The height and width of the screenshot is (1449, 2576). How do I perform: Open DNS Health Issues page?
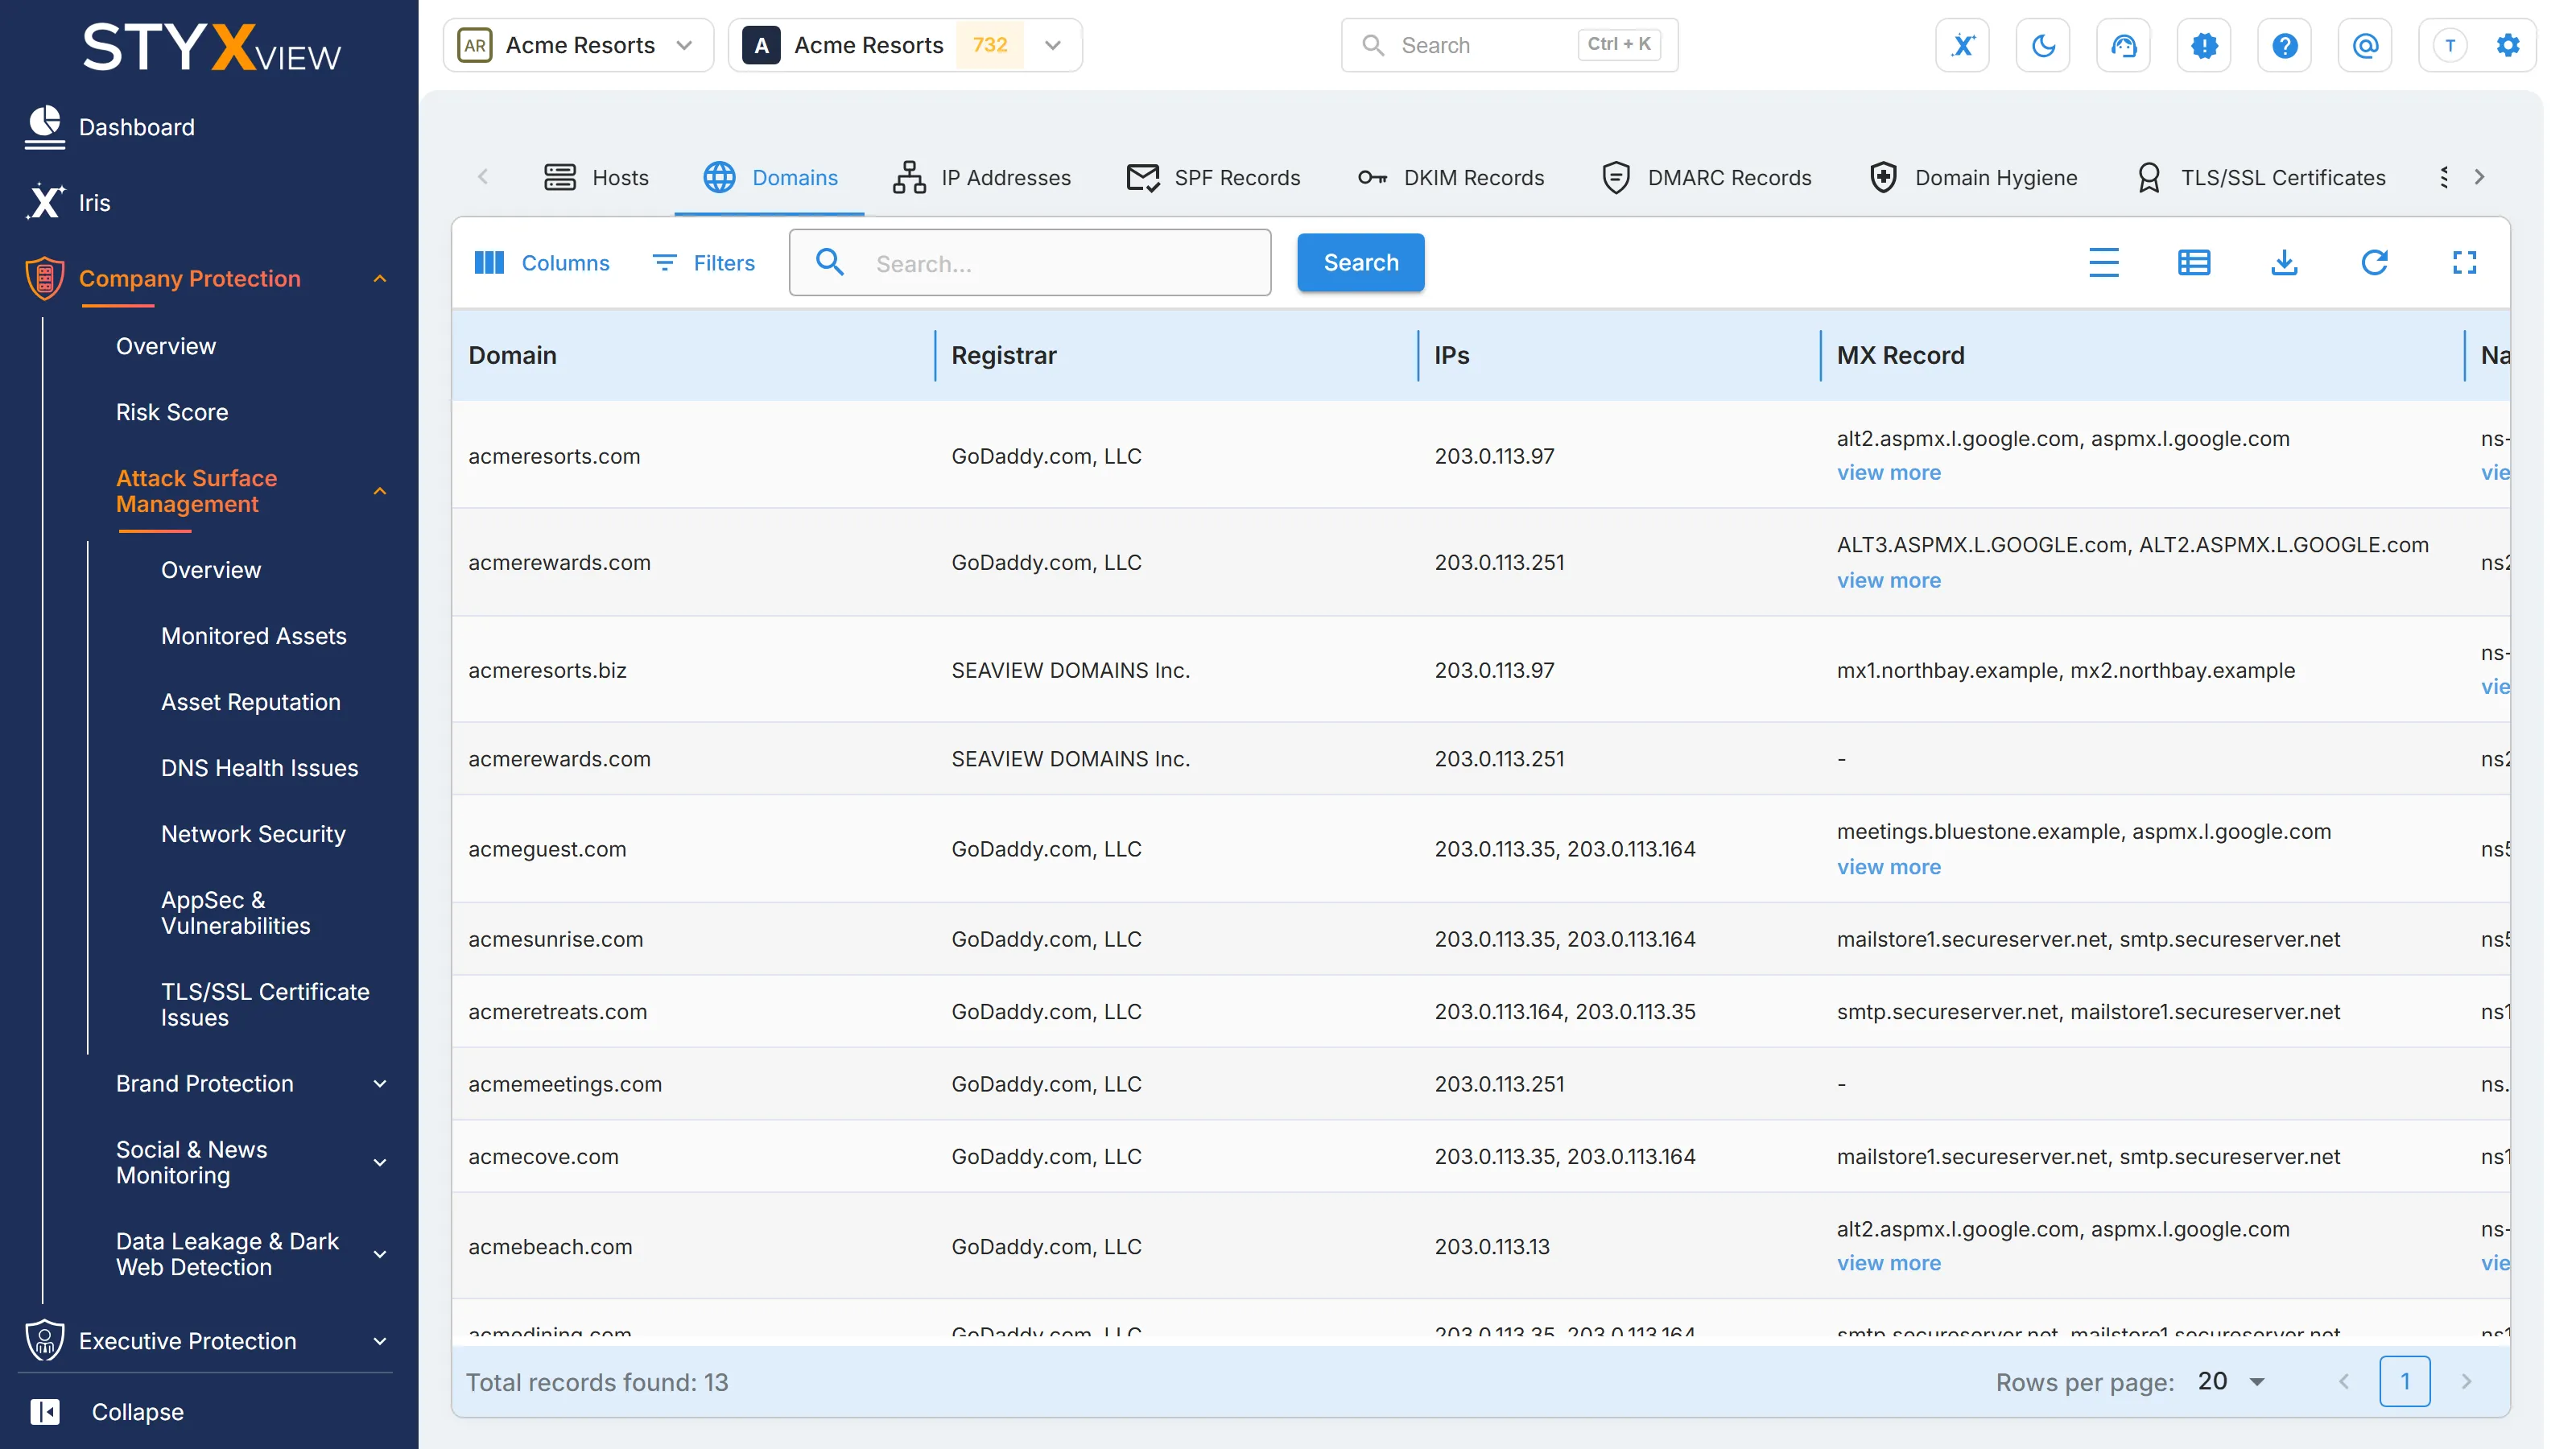coord(259,767)
